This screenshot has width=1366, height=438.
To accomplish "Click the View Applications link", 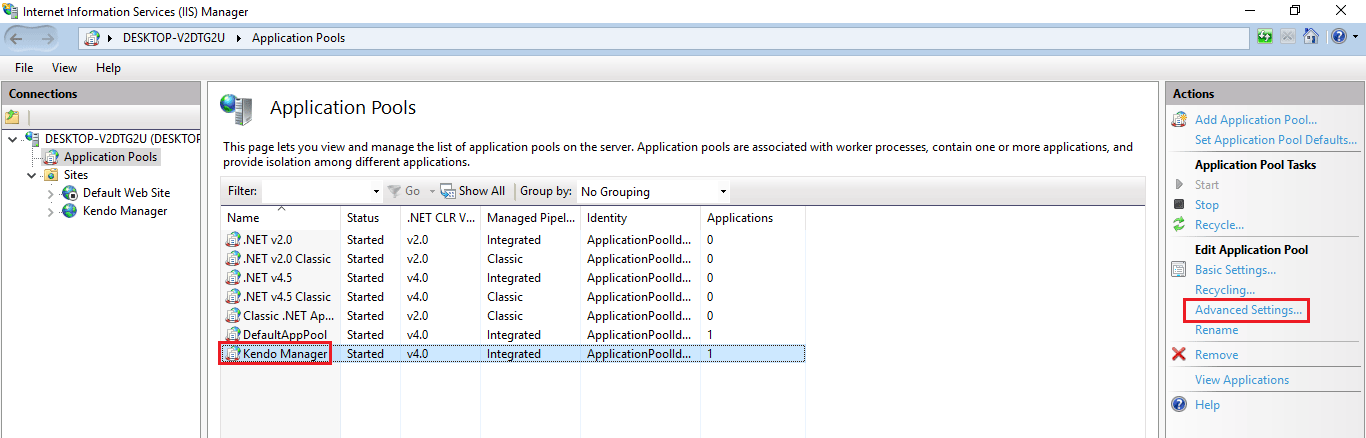I will pyautogui.click(x=1241, y=380).
